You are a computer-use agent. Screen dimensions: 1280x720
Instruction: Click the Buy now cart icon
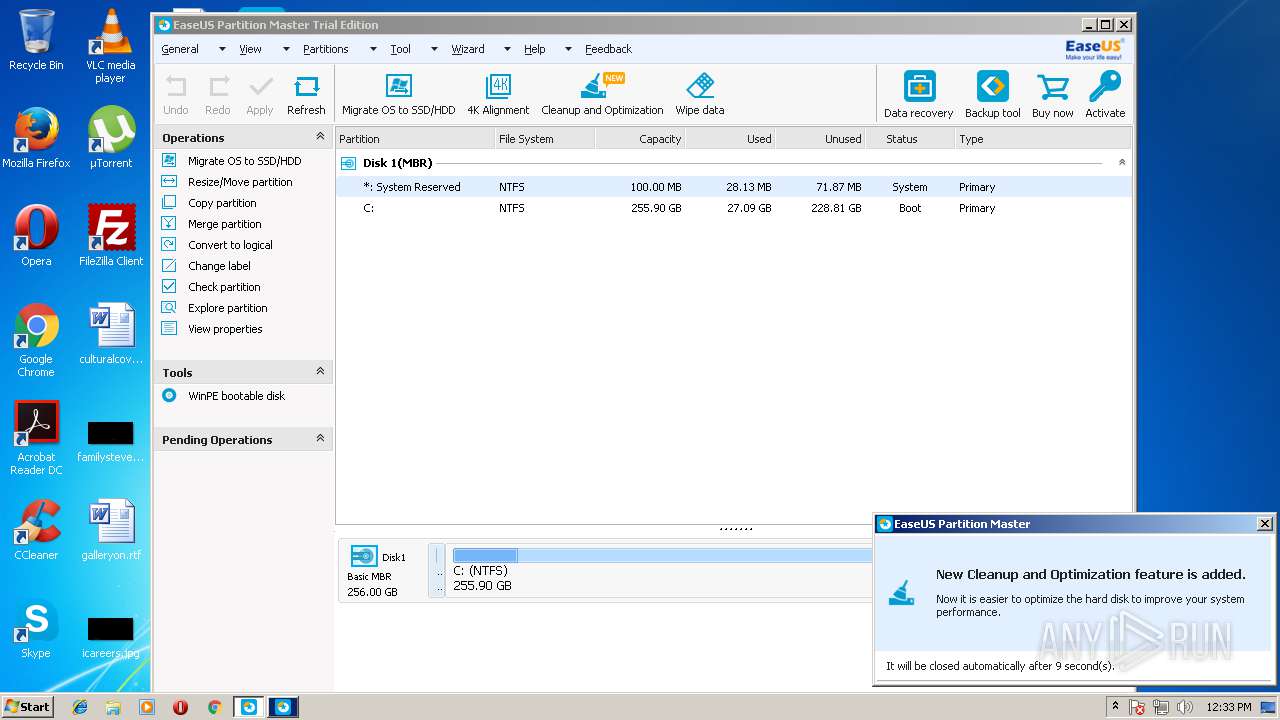(1052, 88)
